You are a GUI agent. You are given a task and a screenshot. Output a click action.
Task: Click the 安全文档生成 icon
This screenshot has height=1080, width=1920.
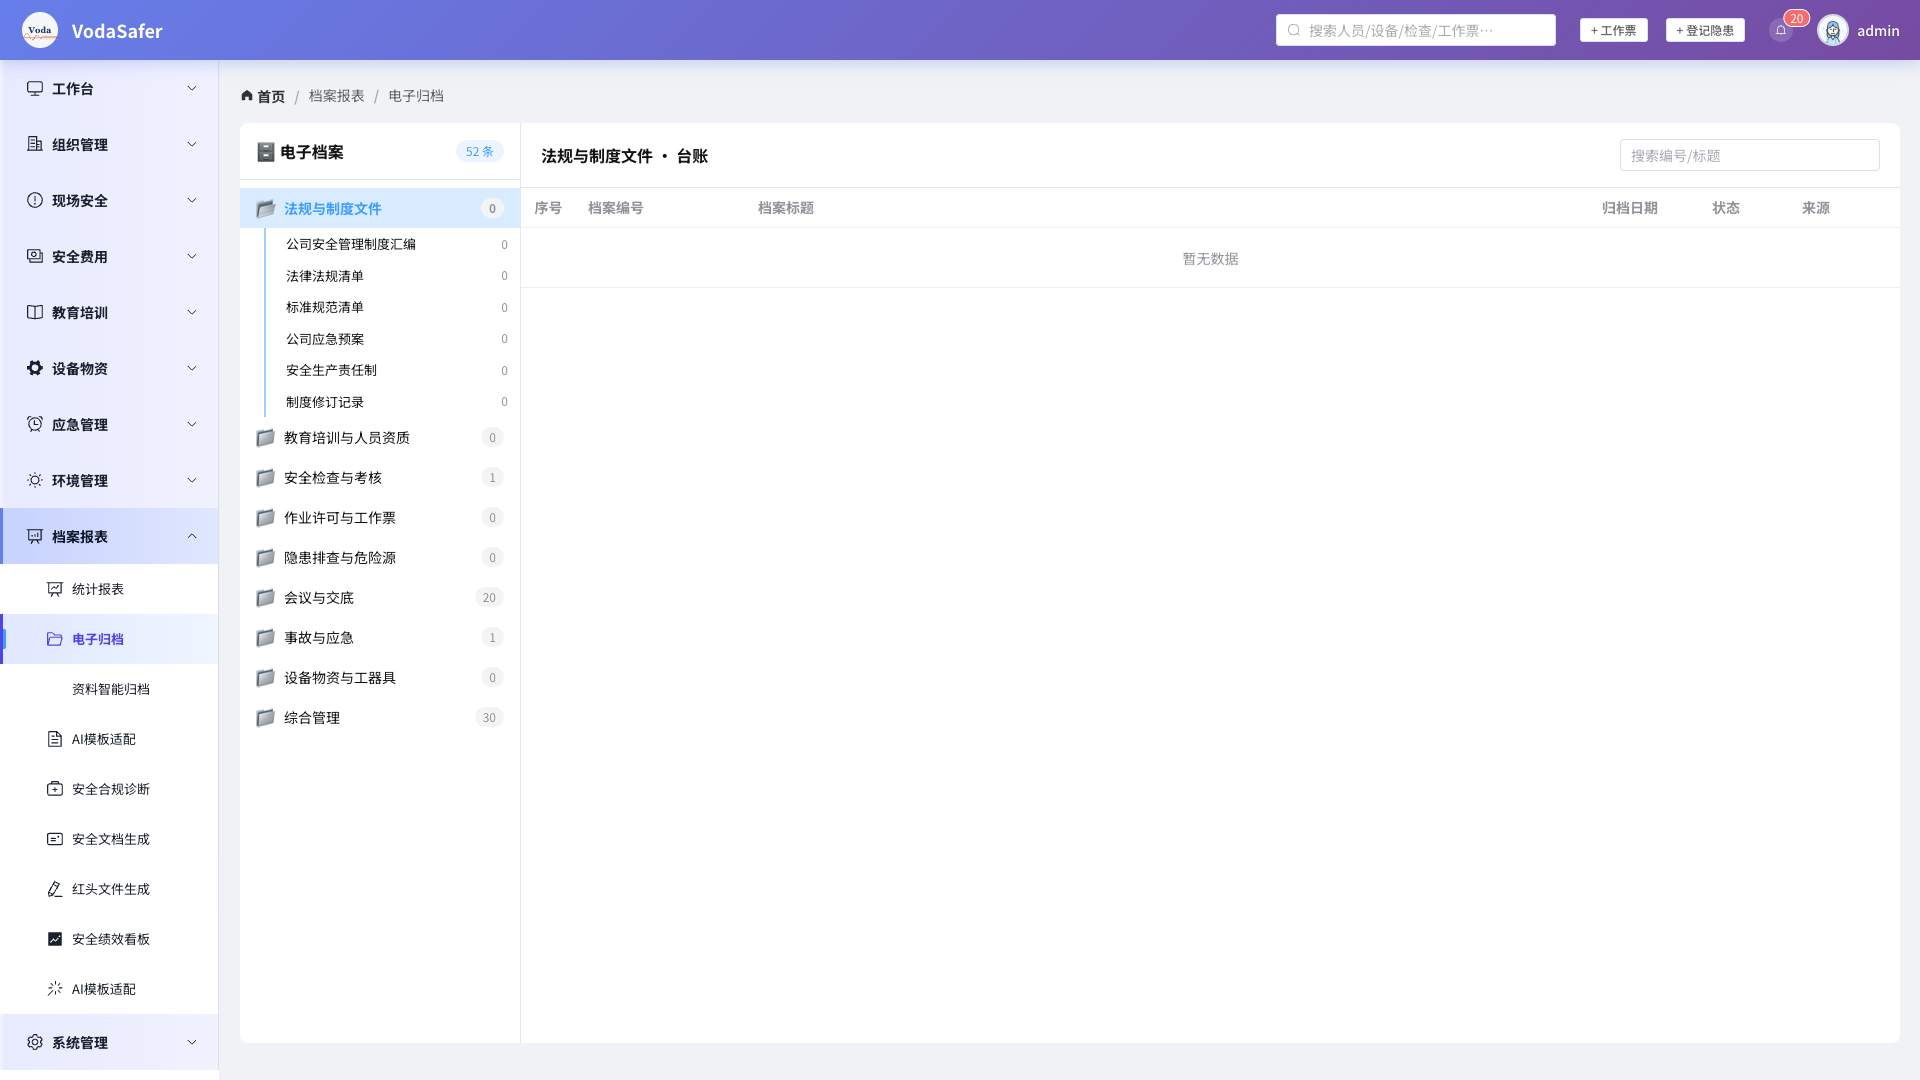coord(55,839)
